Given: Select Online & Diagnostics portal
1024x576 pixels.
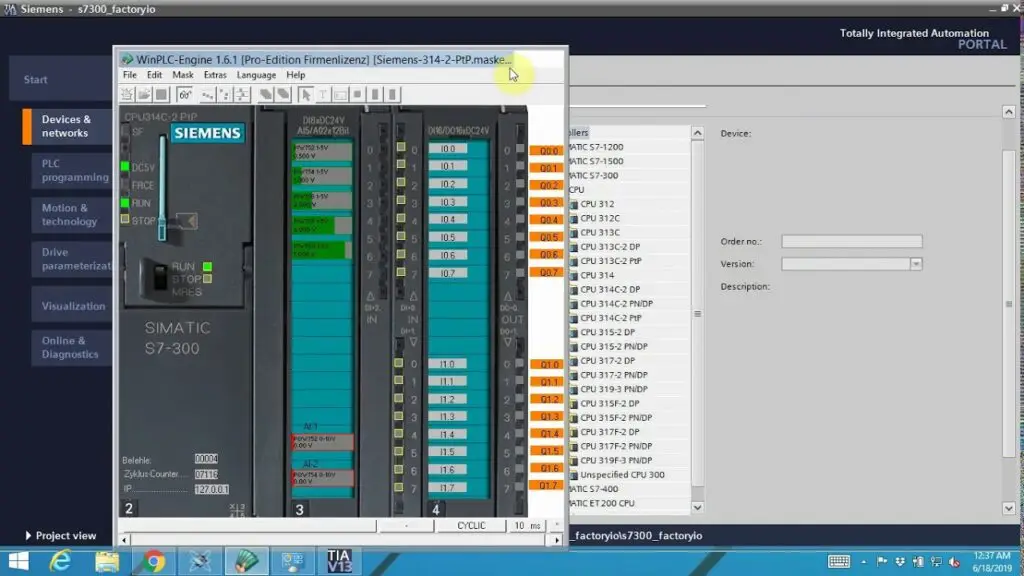Looking at the screenshot, I should coord(72,347).
